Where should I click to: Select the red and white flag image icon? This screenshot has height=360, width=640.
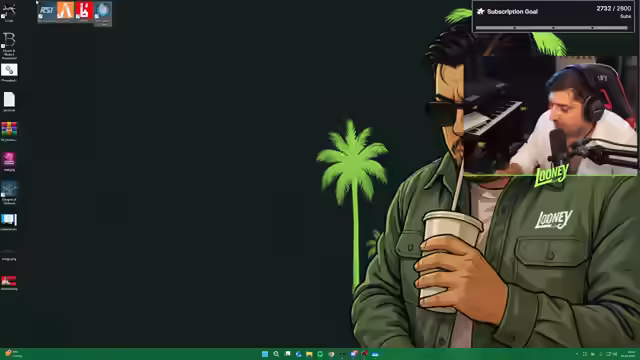9,282
